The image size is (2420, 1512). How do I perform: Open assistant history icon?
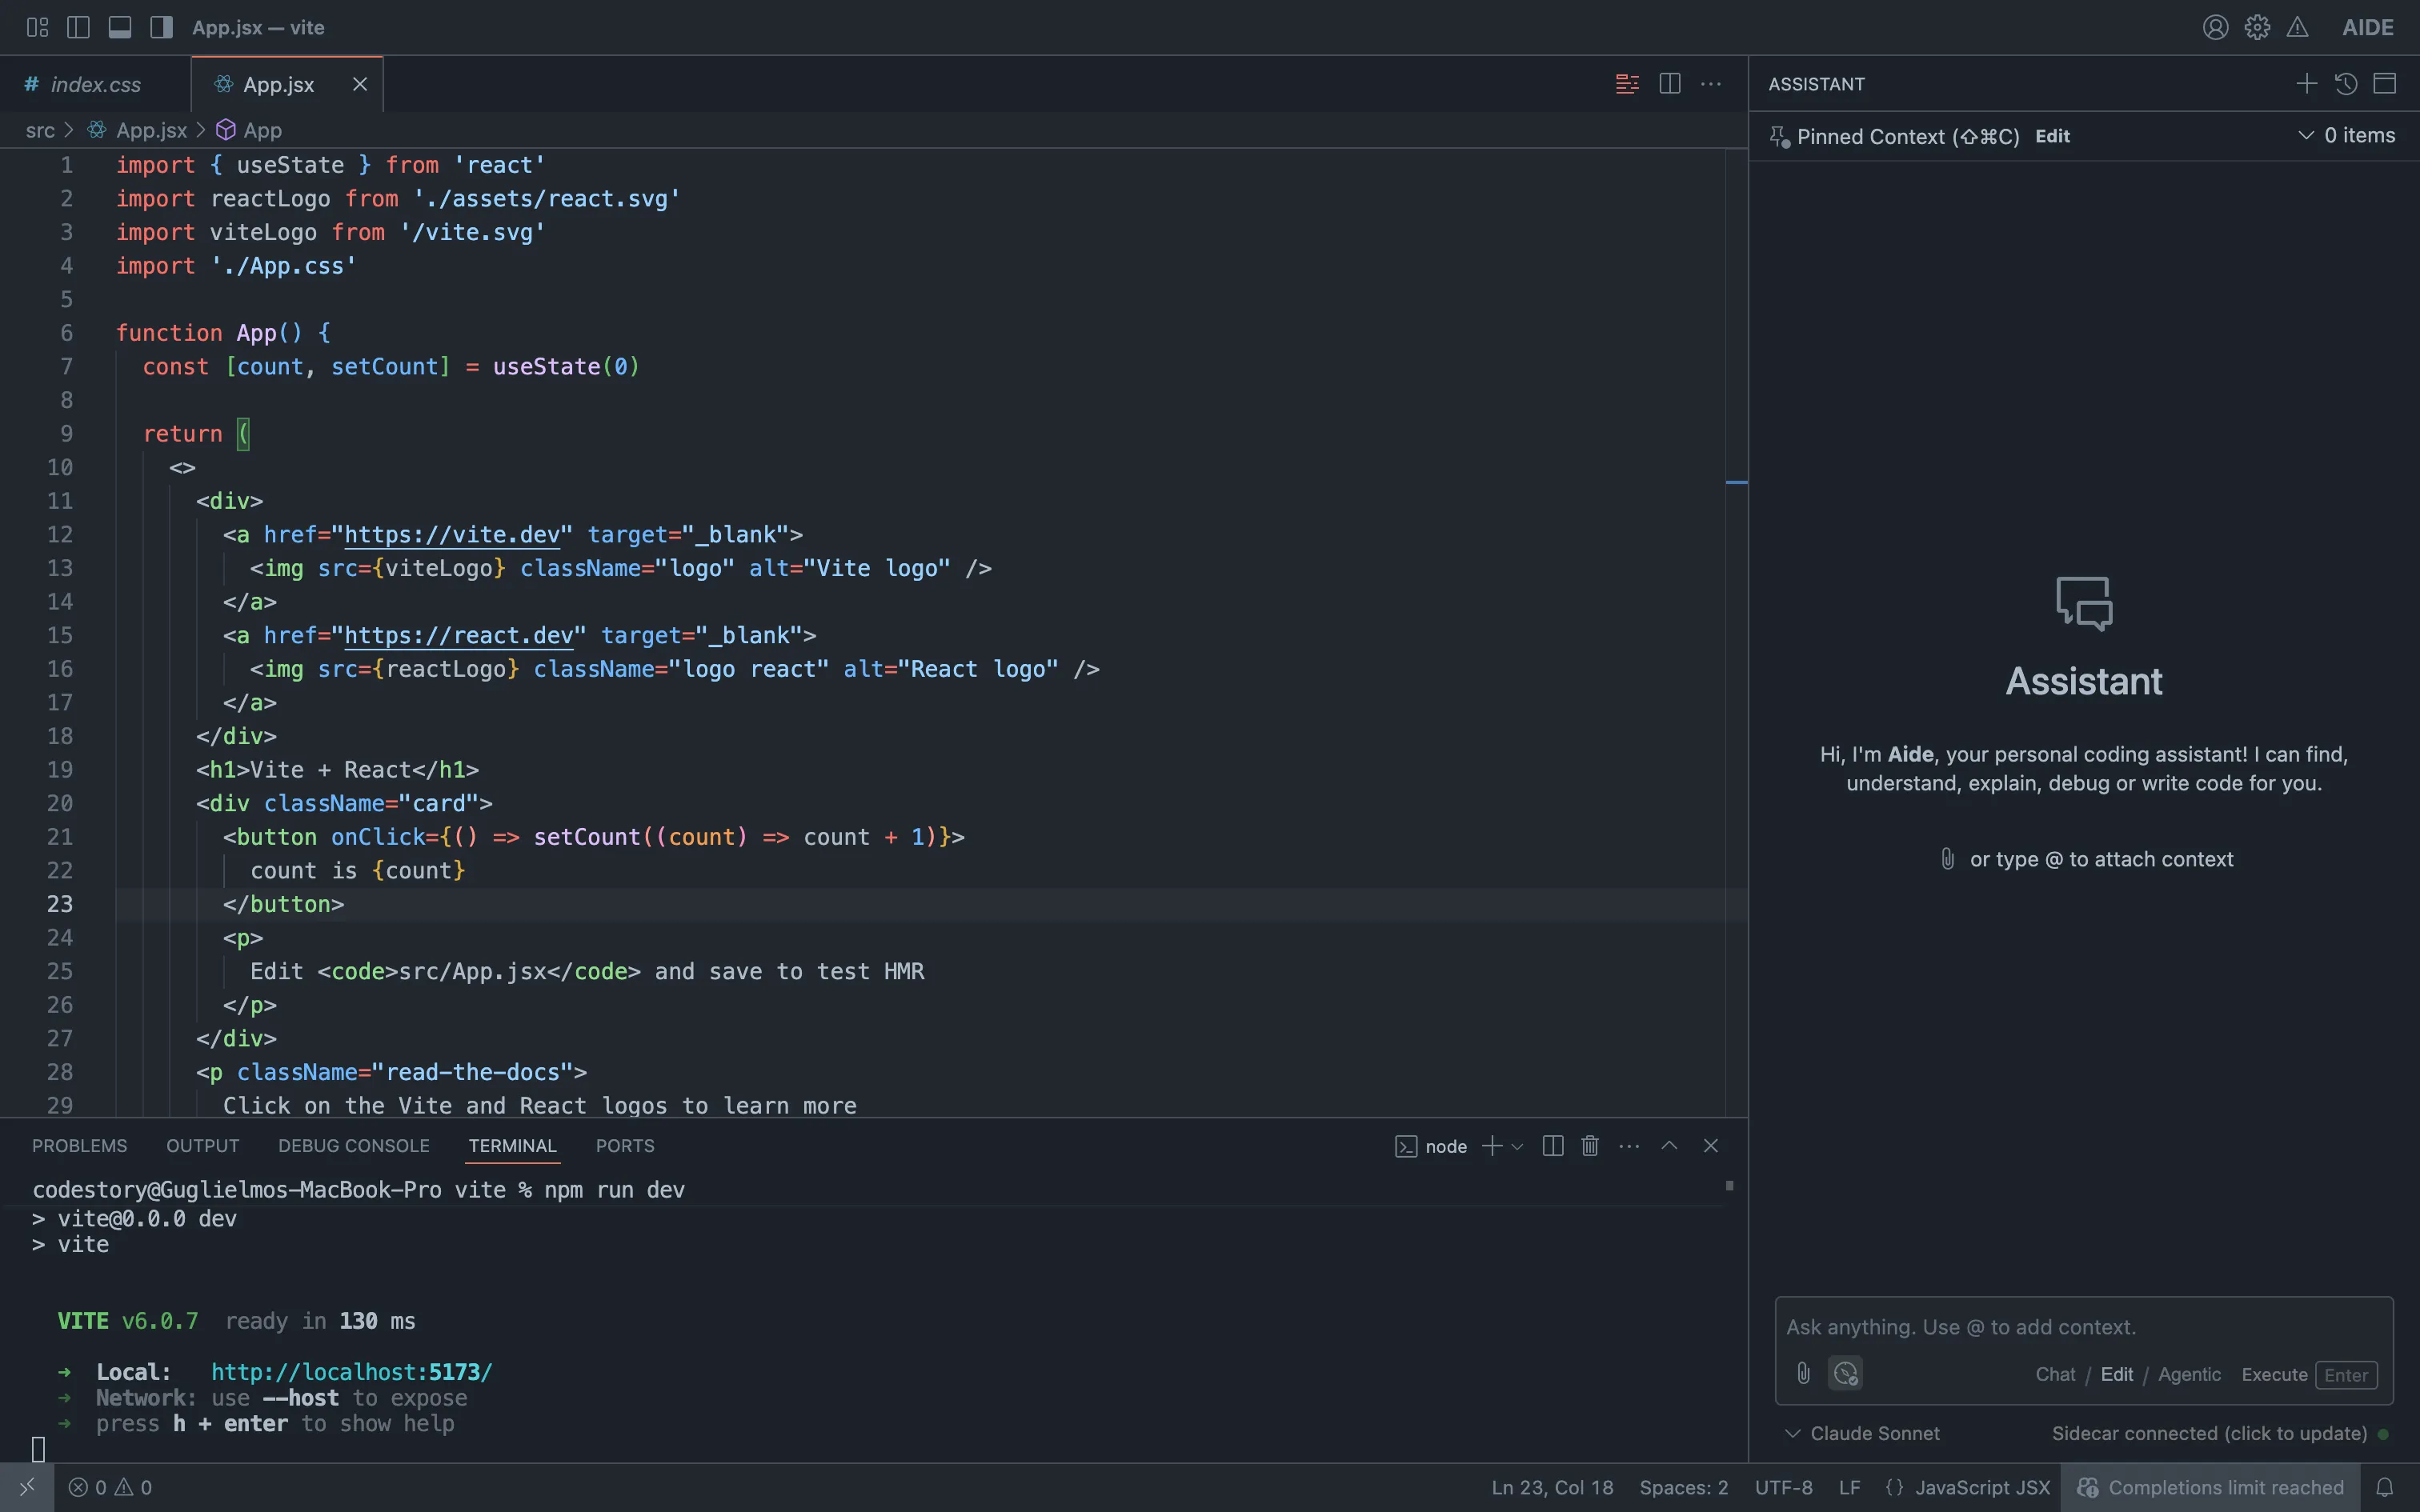click(x=2346, y=84)
